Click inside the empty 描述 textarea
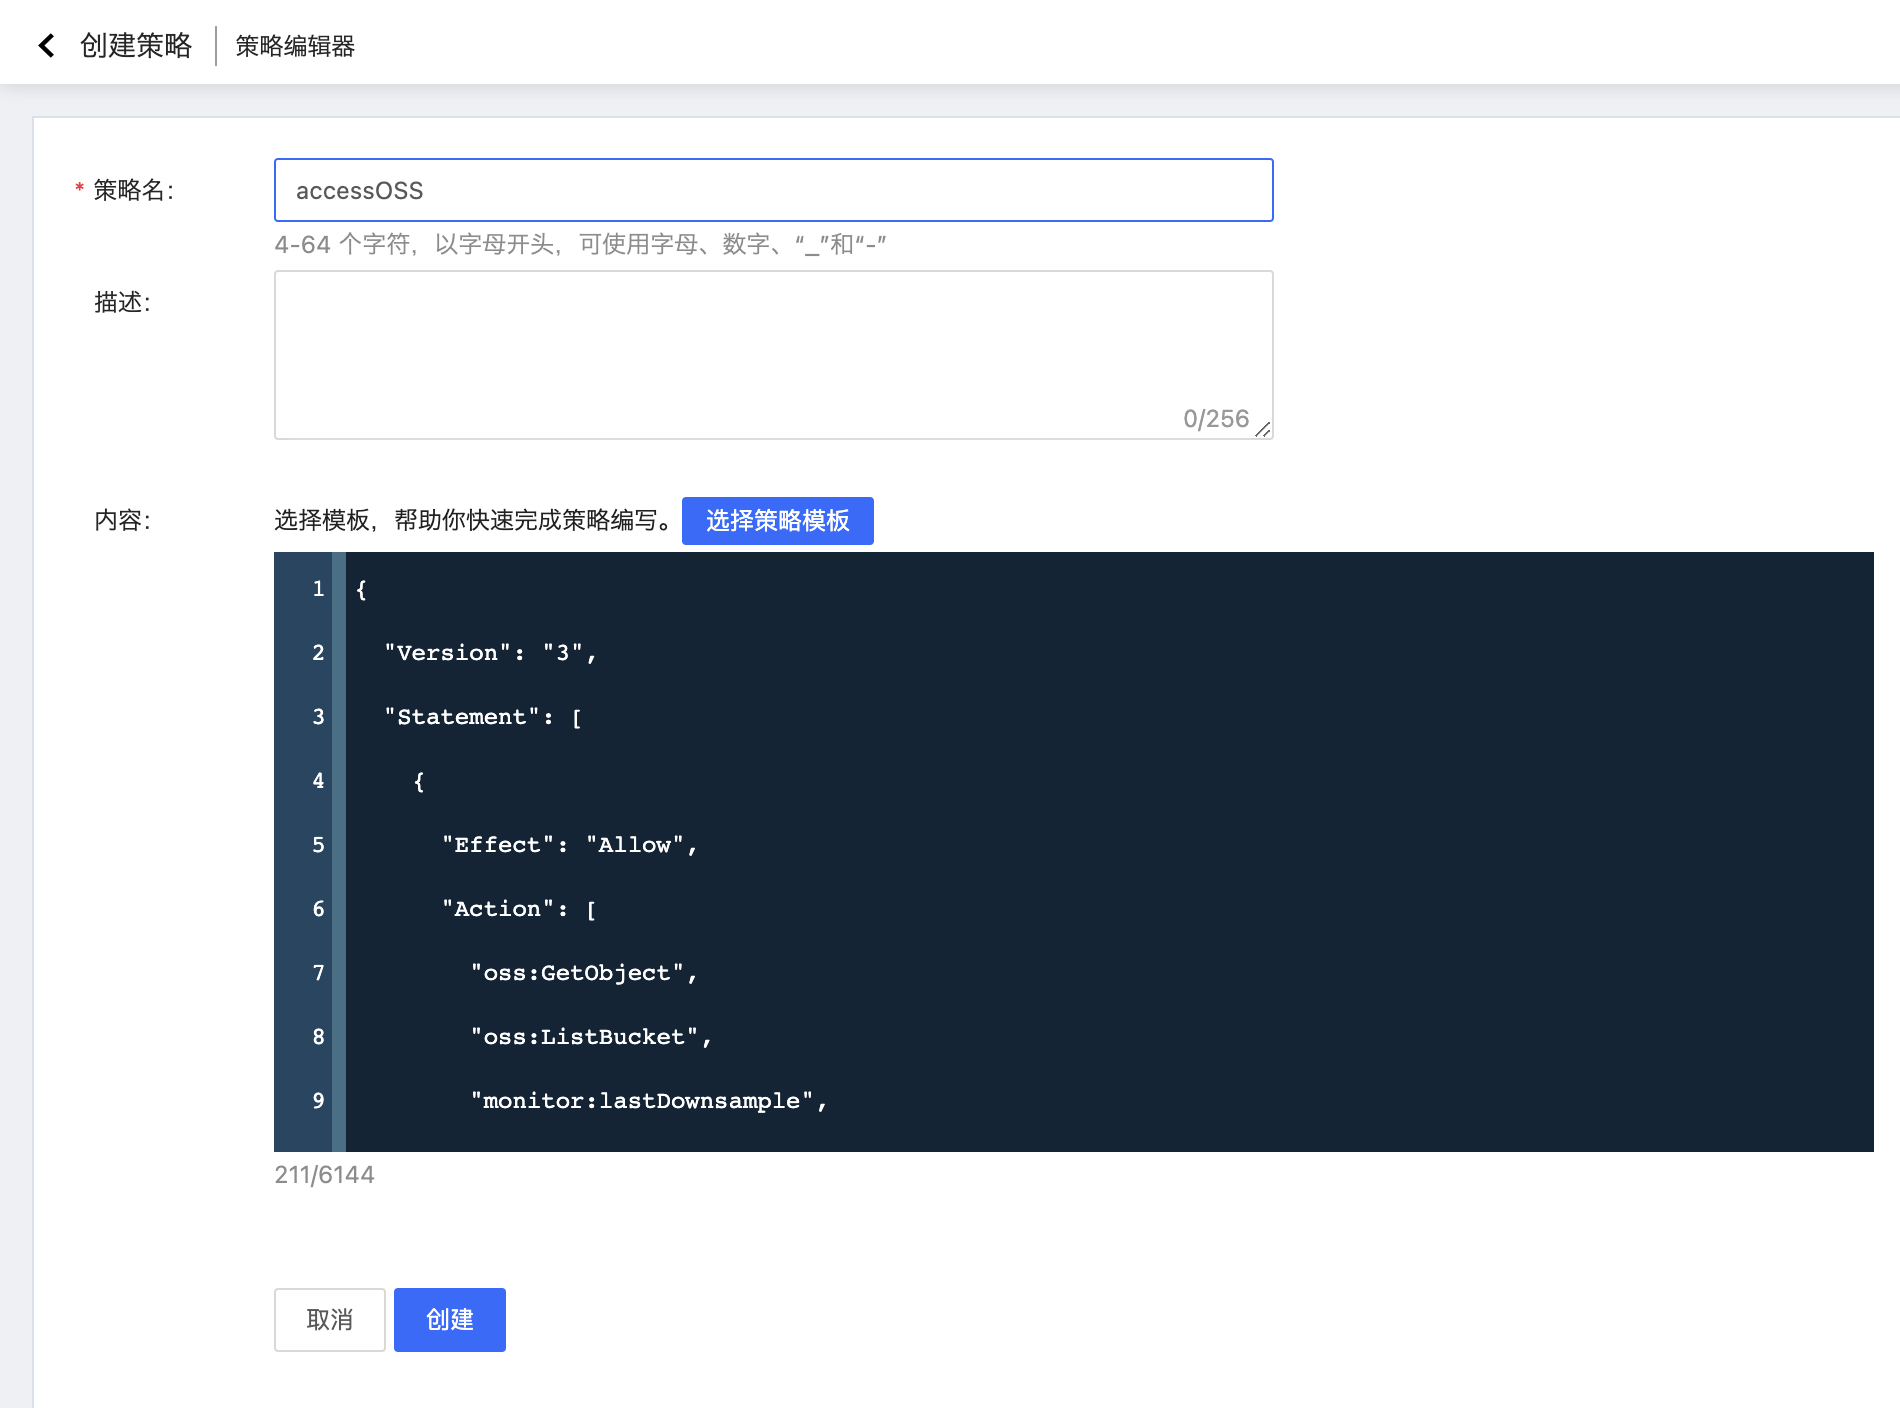Image resolution: width=1900 pixels, height=1408 pixels. tap(700, 340)
